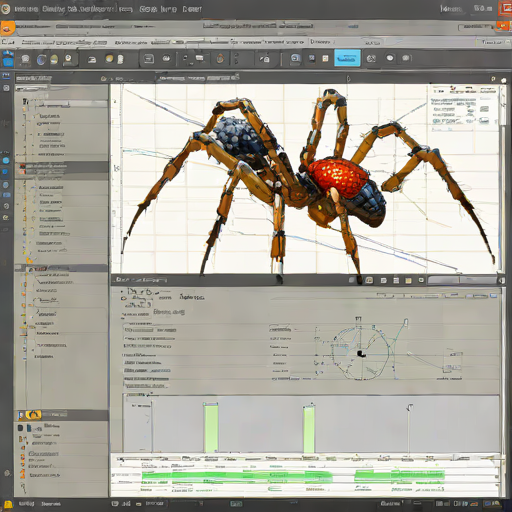
Task: Click the white speech-bubble icon in the main toolbar
Action: pyautogui.click(x=390, y=58)
